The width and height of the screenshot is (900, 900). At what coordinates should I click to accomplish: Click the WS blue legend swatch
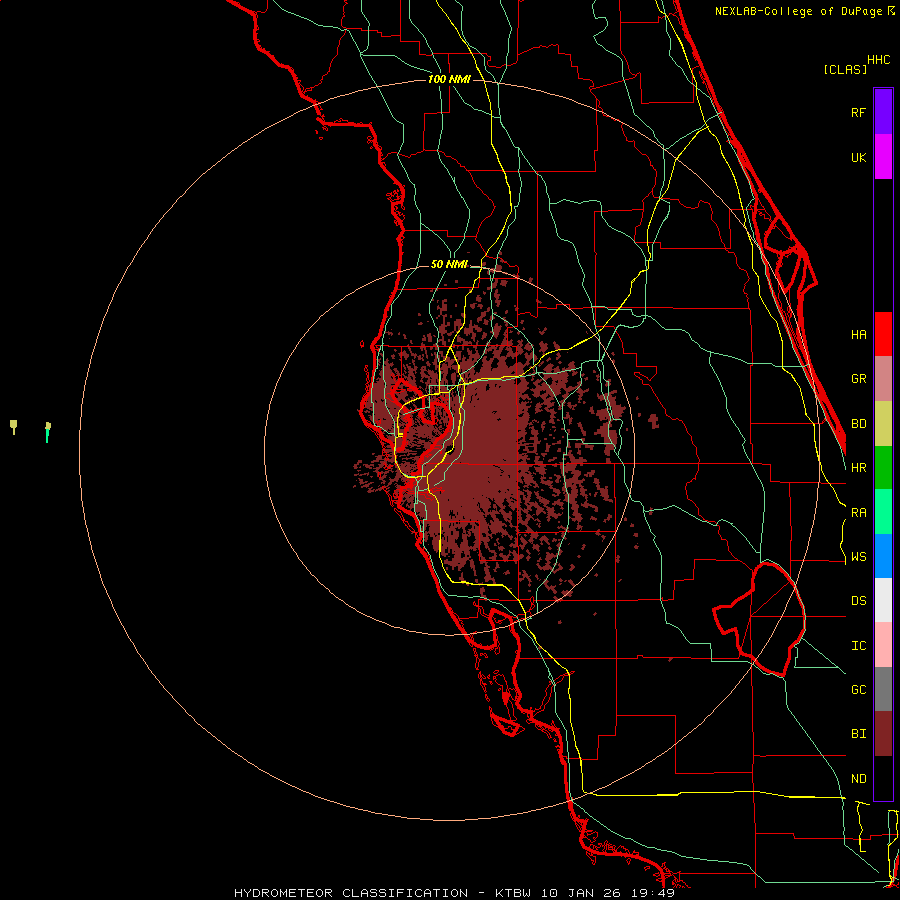883,556
